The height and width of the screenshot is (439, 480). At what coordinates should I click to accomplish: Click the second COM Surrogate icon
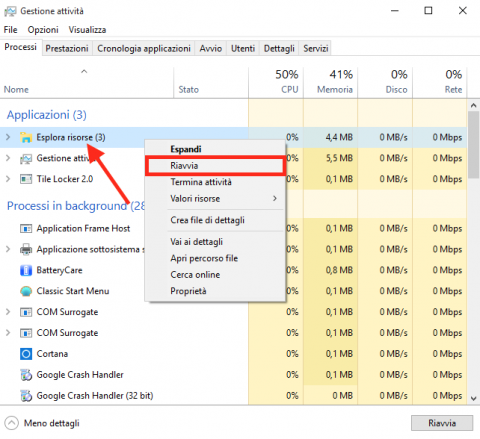[26, 333]
